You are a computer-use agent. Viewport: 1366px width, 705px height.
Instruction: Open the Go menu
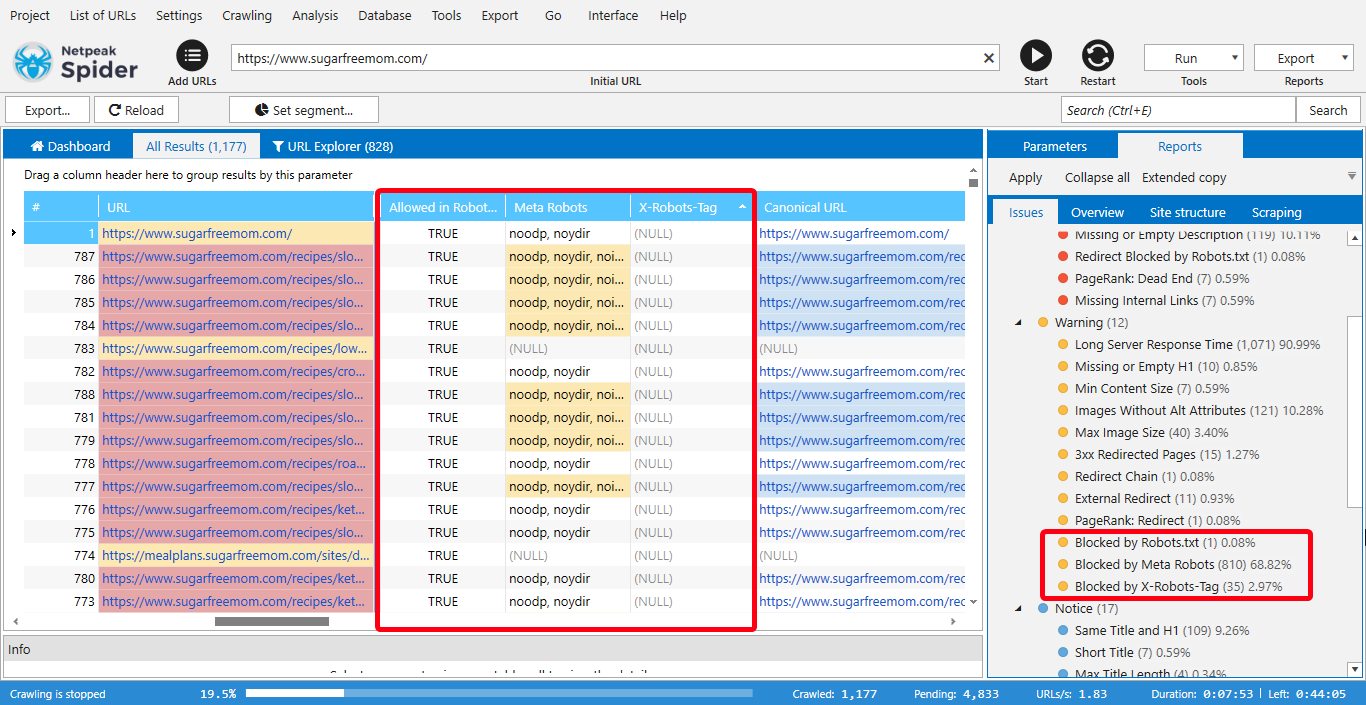pyautogui.click(x=554, y=15)
